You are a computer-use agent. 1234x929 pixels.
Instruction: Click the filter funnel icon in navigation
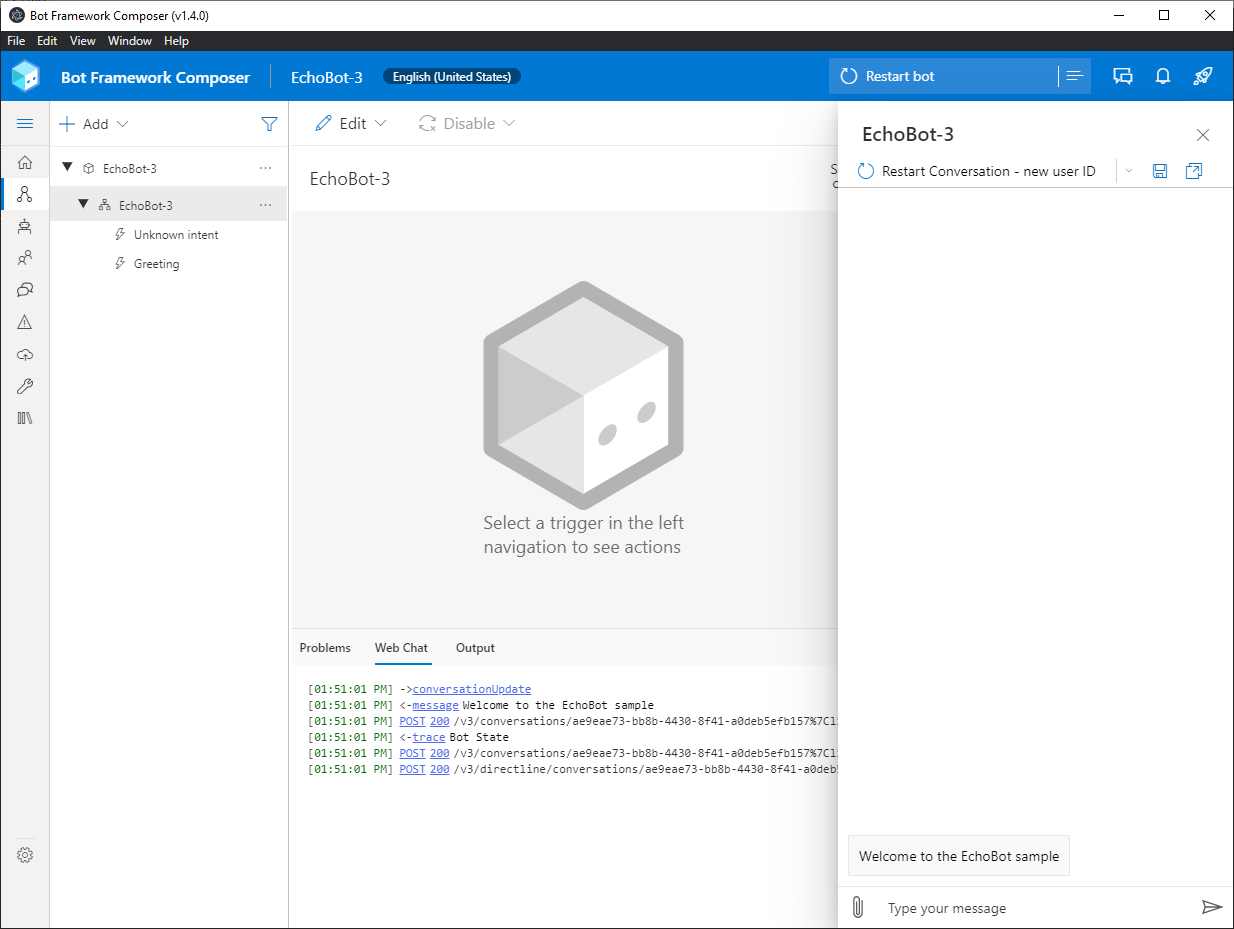[x=269, y=124]
